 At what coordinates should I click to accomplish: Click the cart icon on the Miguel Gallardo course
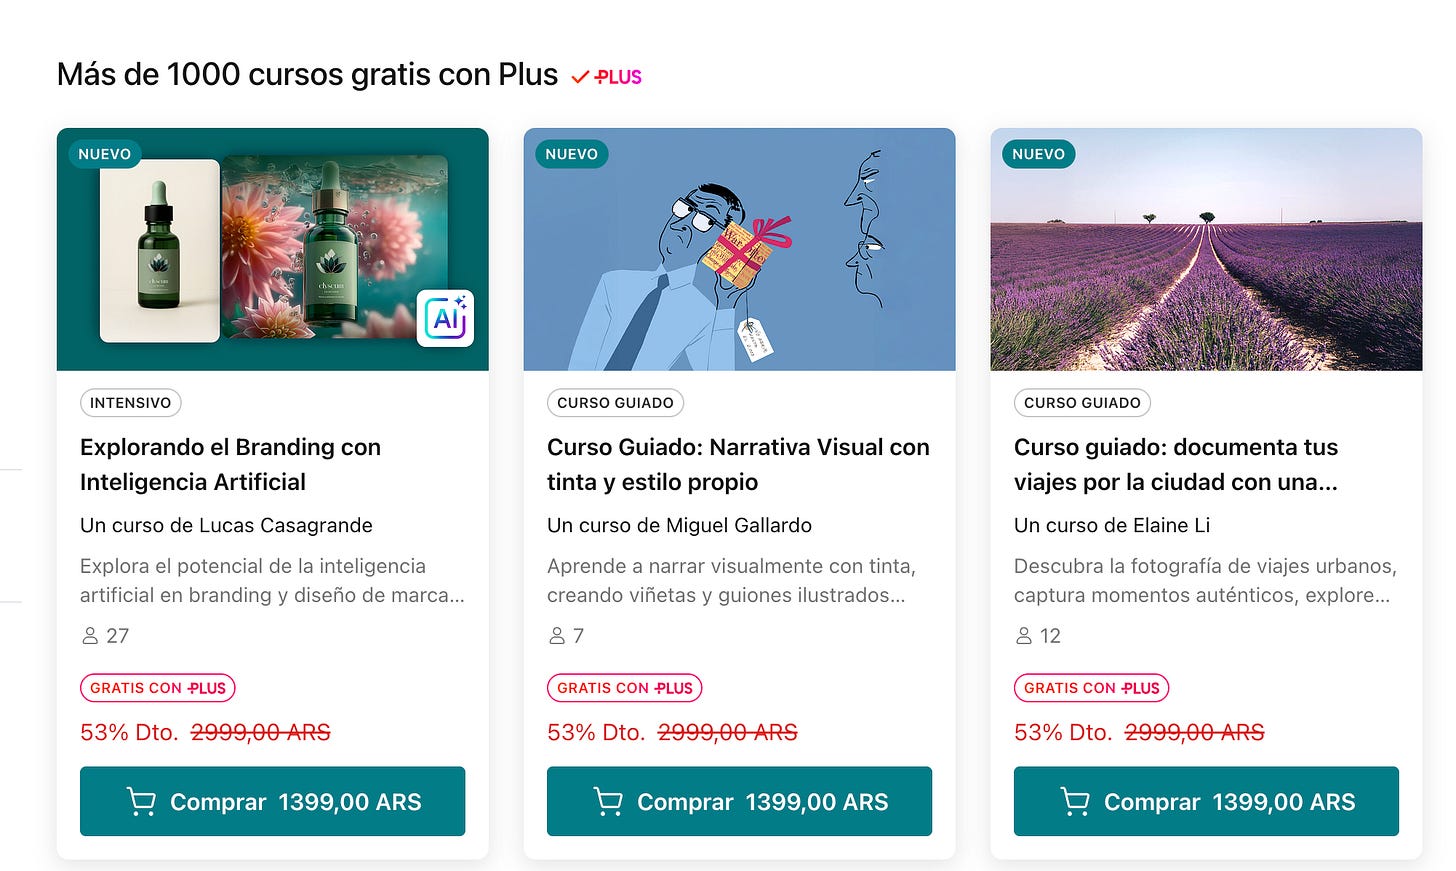[608, 802]
